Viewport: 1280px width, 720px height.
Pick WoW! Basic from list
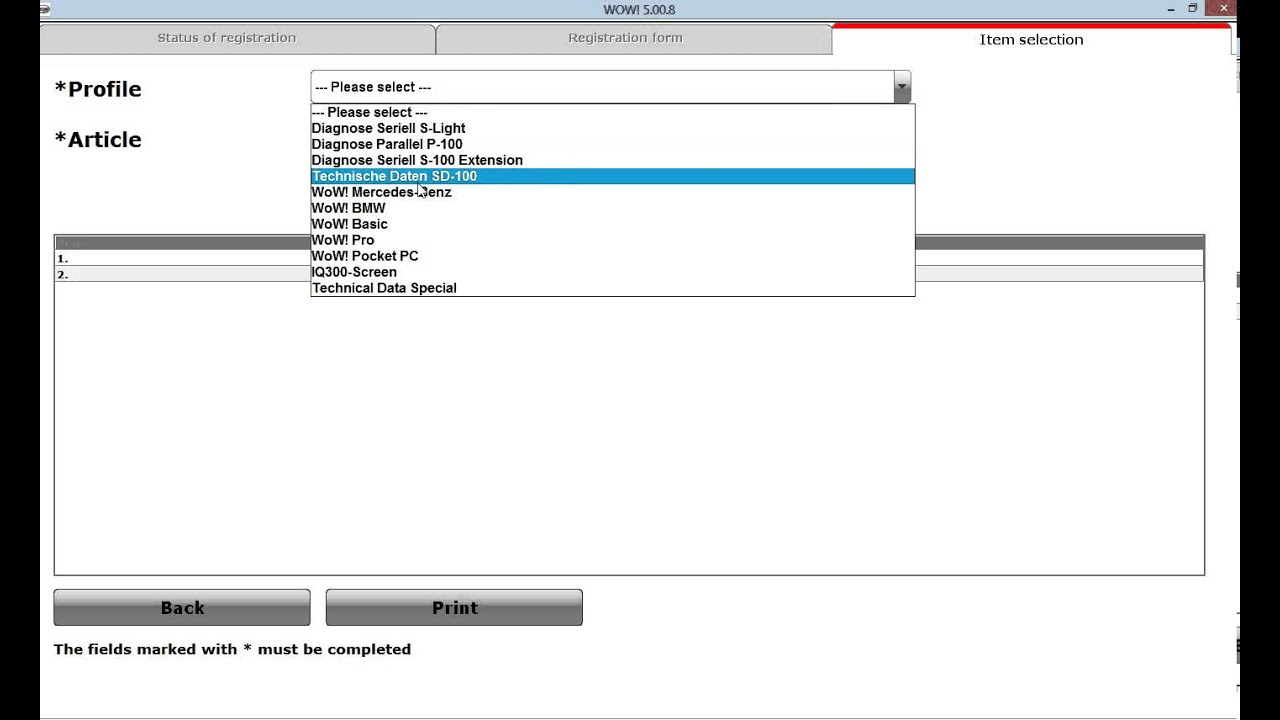pyautogui.click(x=613, y=224)
